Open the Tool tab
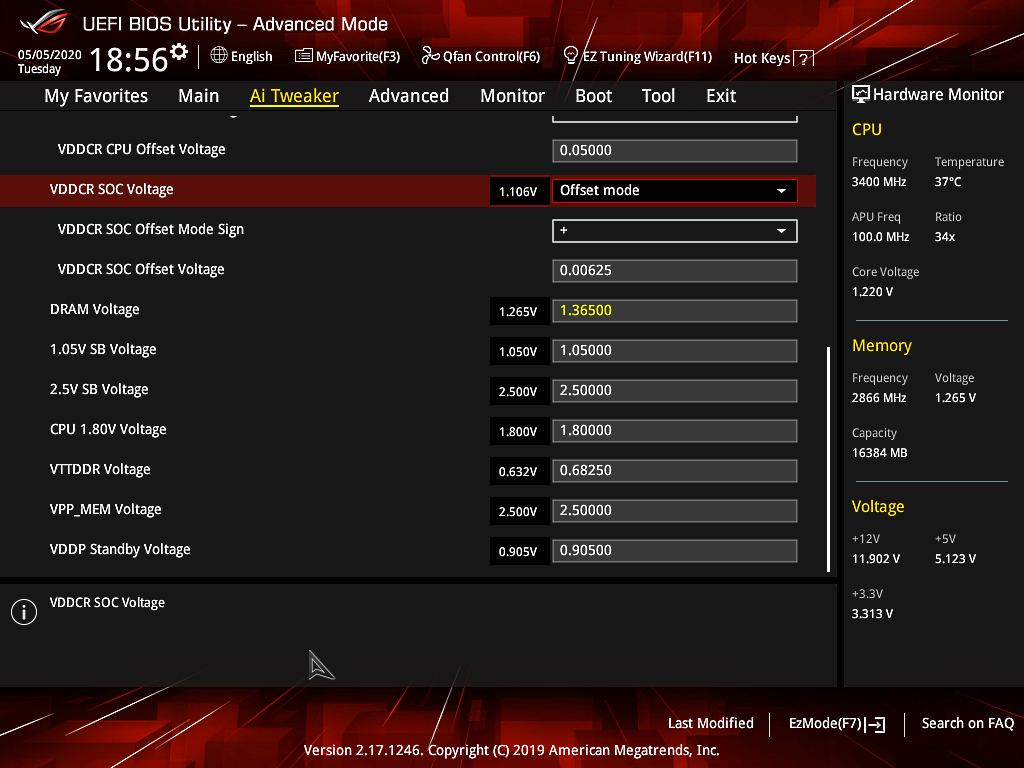 point(658,96)
